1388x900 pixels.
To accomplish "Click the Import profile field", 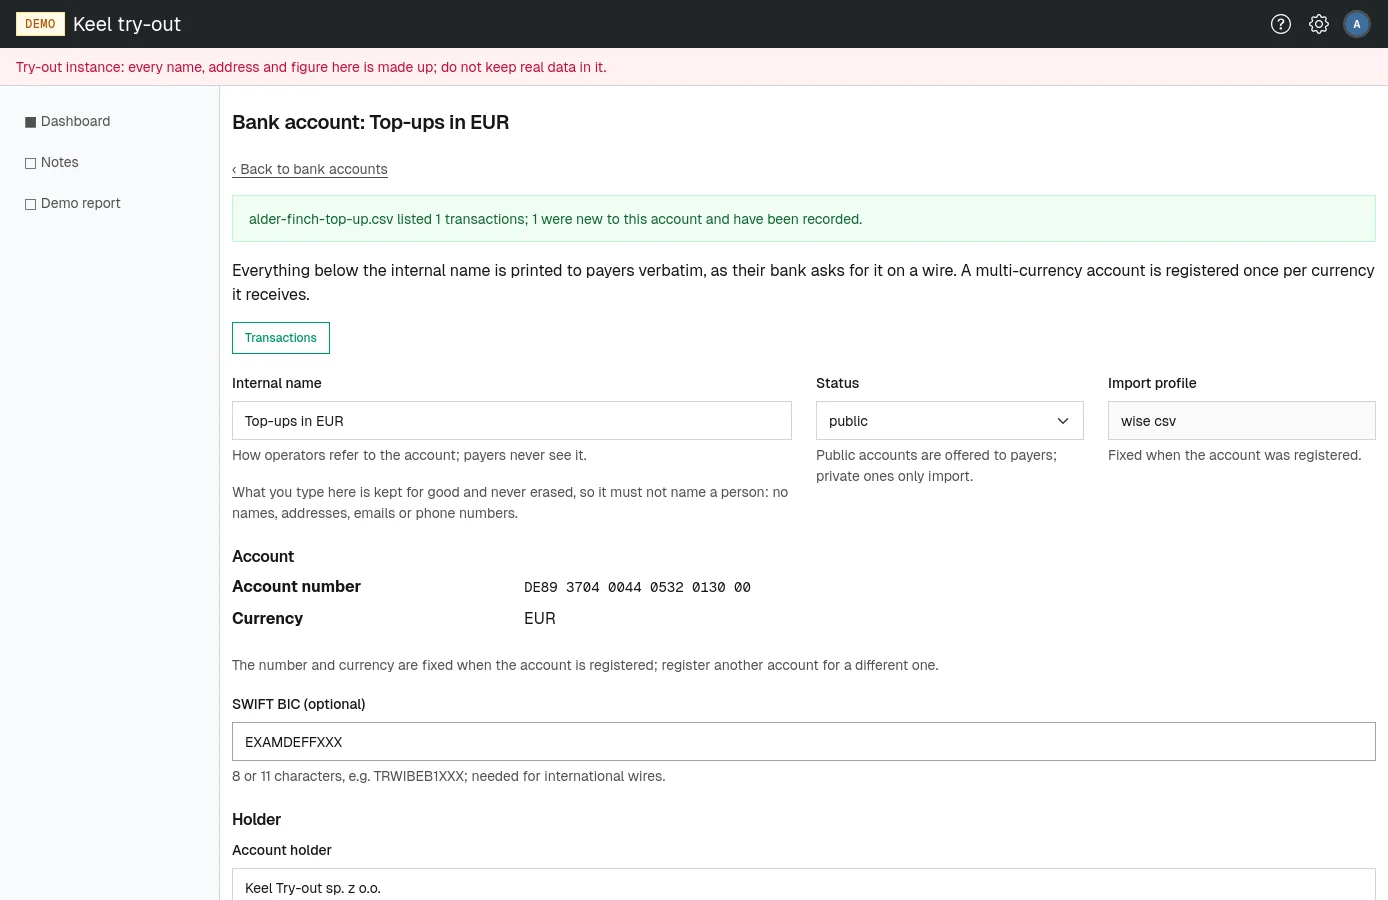I will (1242, 421).
